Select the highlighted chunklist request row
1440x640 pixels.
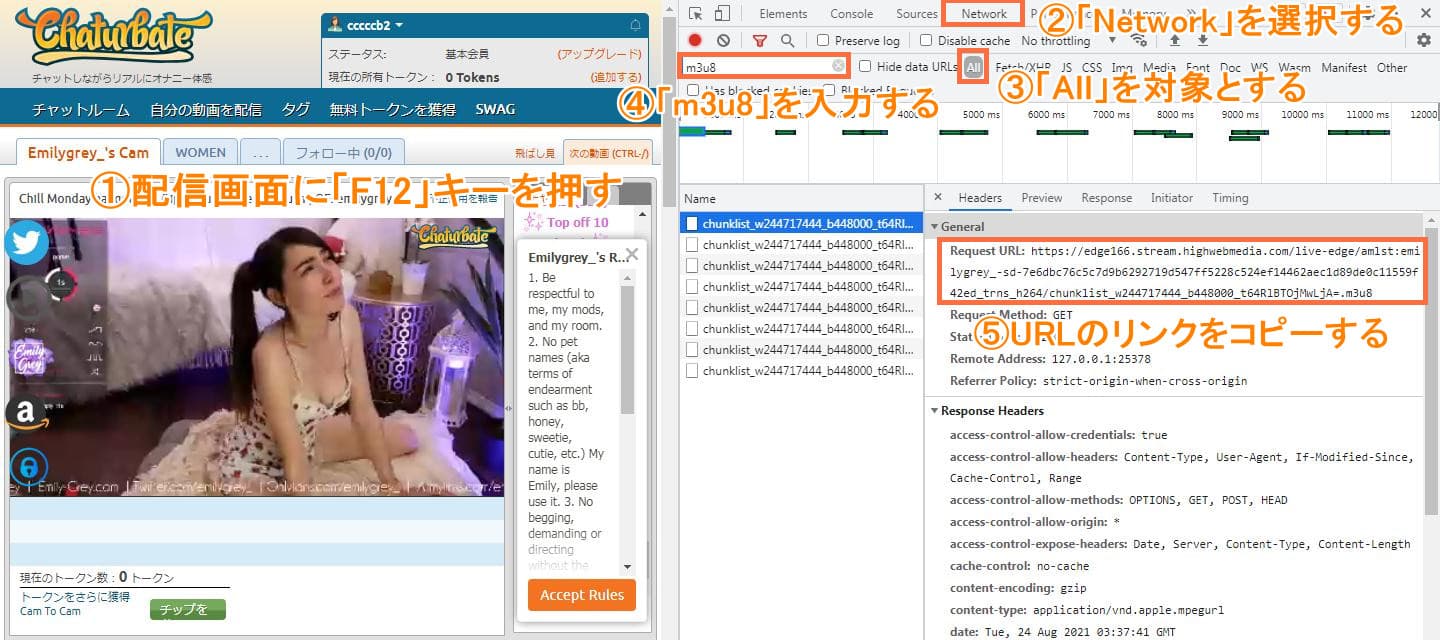coord(801,224)
